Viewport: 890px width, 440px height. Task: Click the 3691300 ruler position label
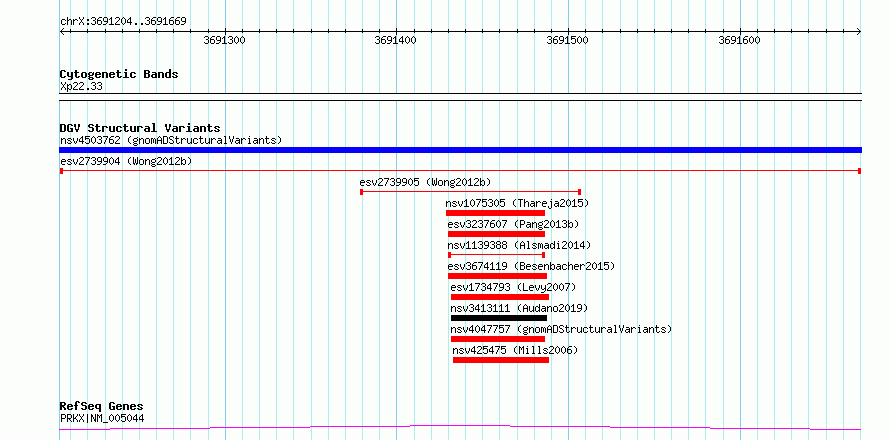click(x=224, y=40)
